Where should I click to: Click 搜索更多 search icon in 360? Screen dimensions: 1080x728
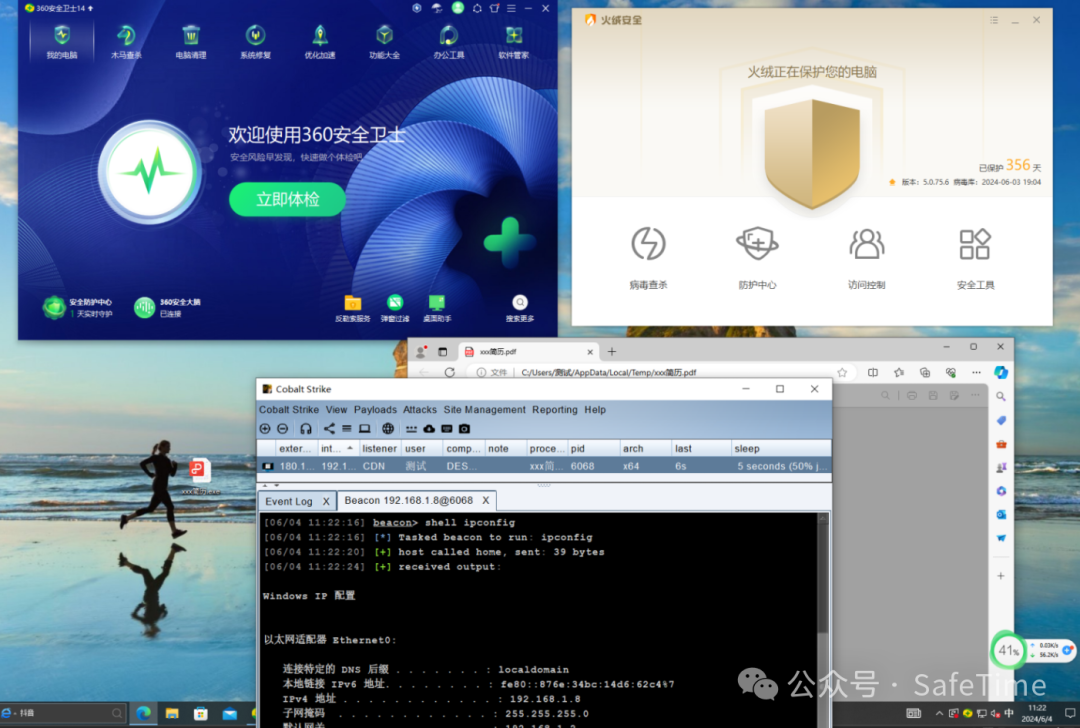coord(520,308)
